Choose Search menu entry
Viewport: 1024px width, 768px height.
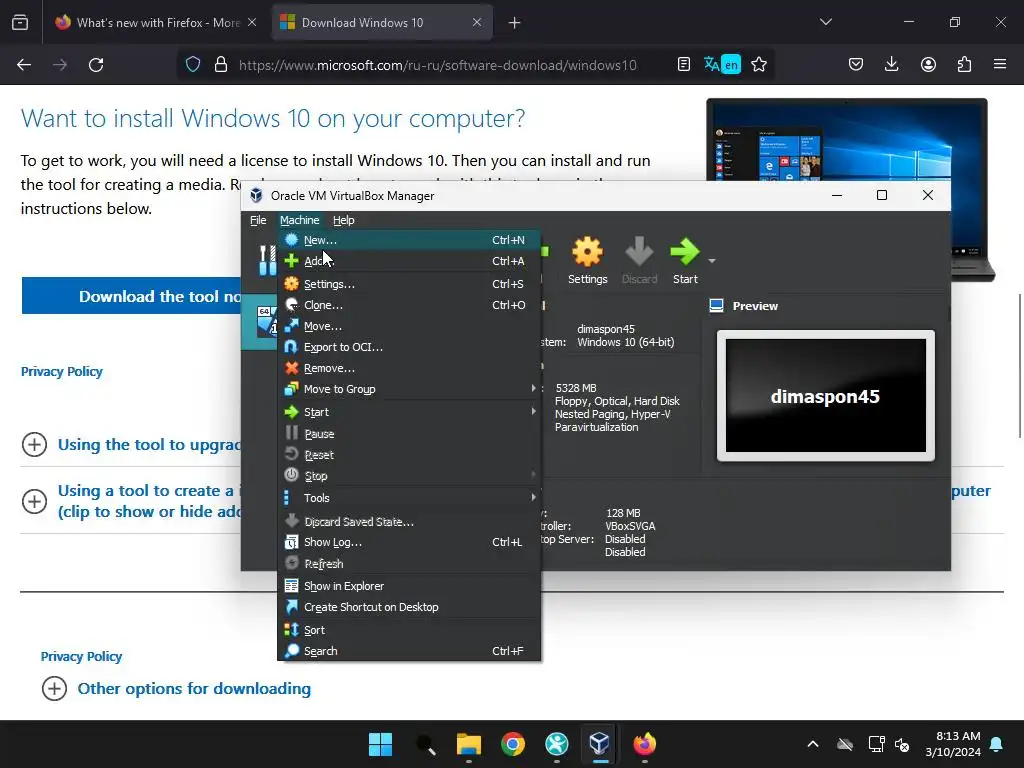[409, 651]
